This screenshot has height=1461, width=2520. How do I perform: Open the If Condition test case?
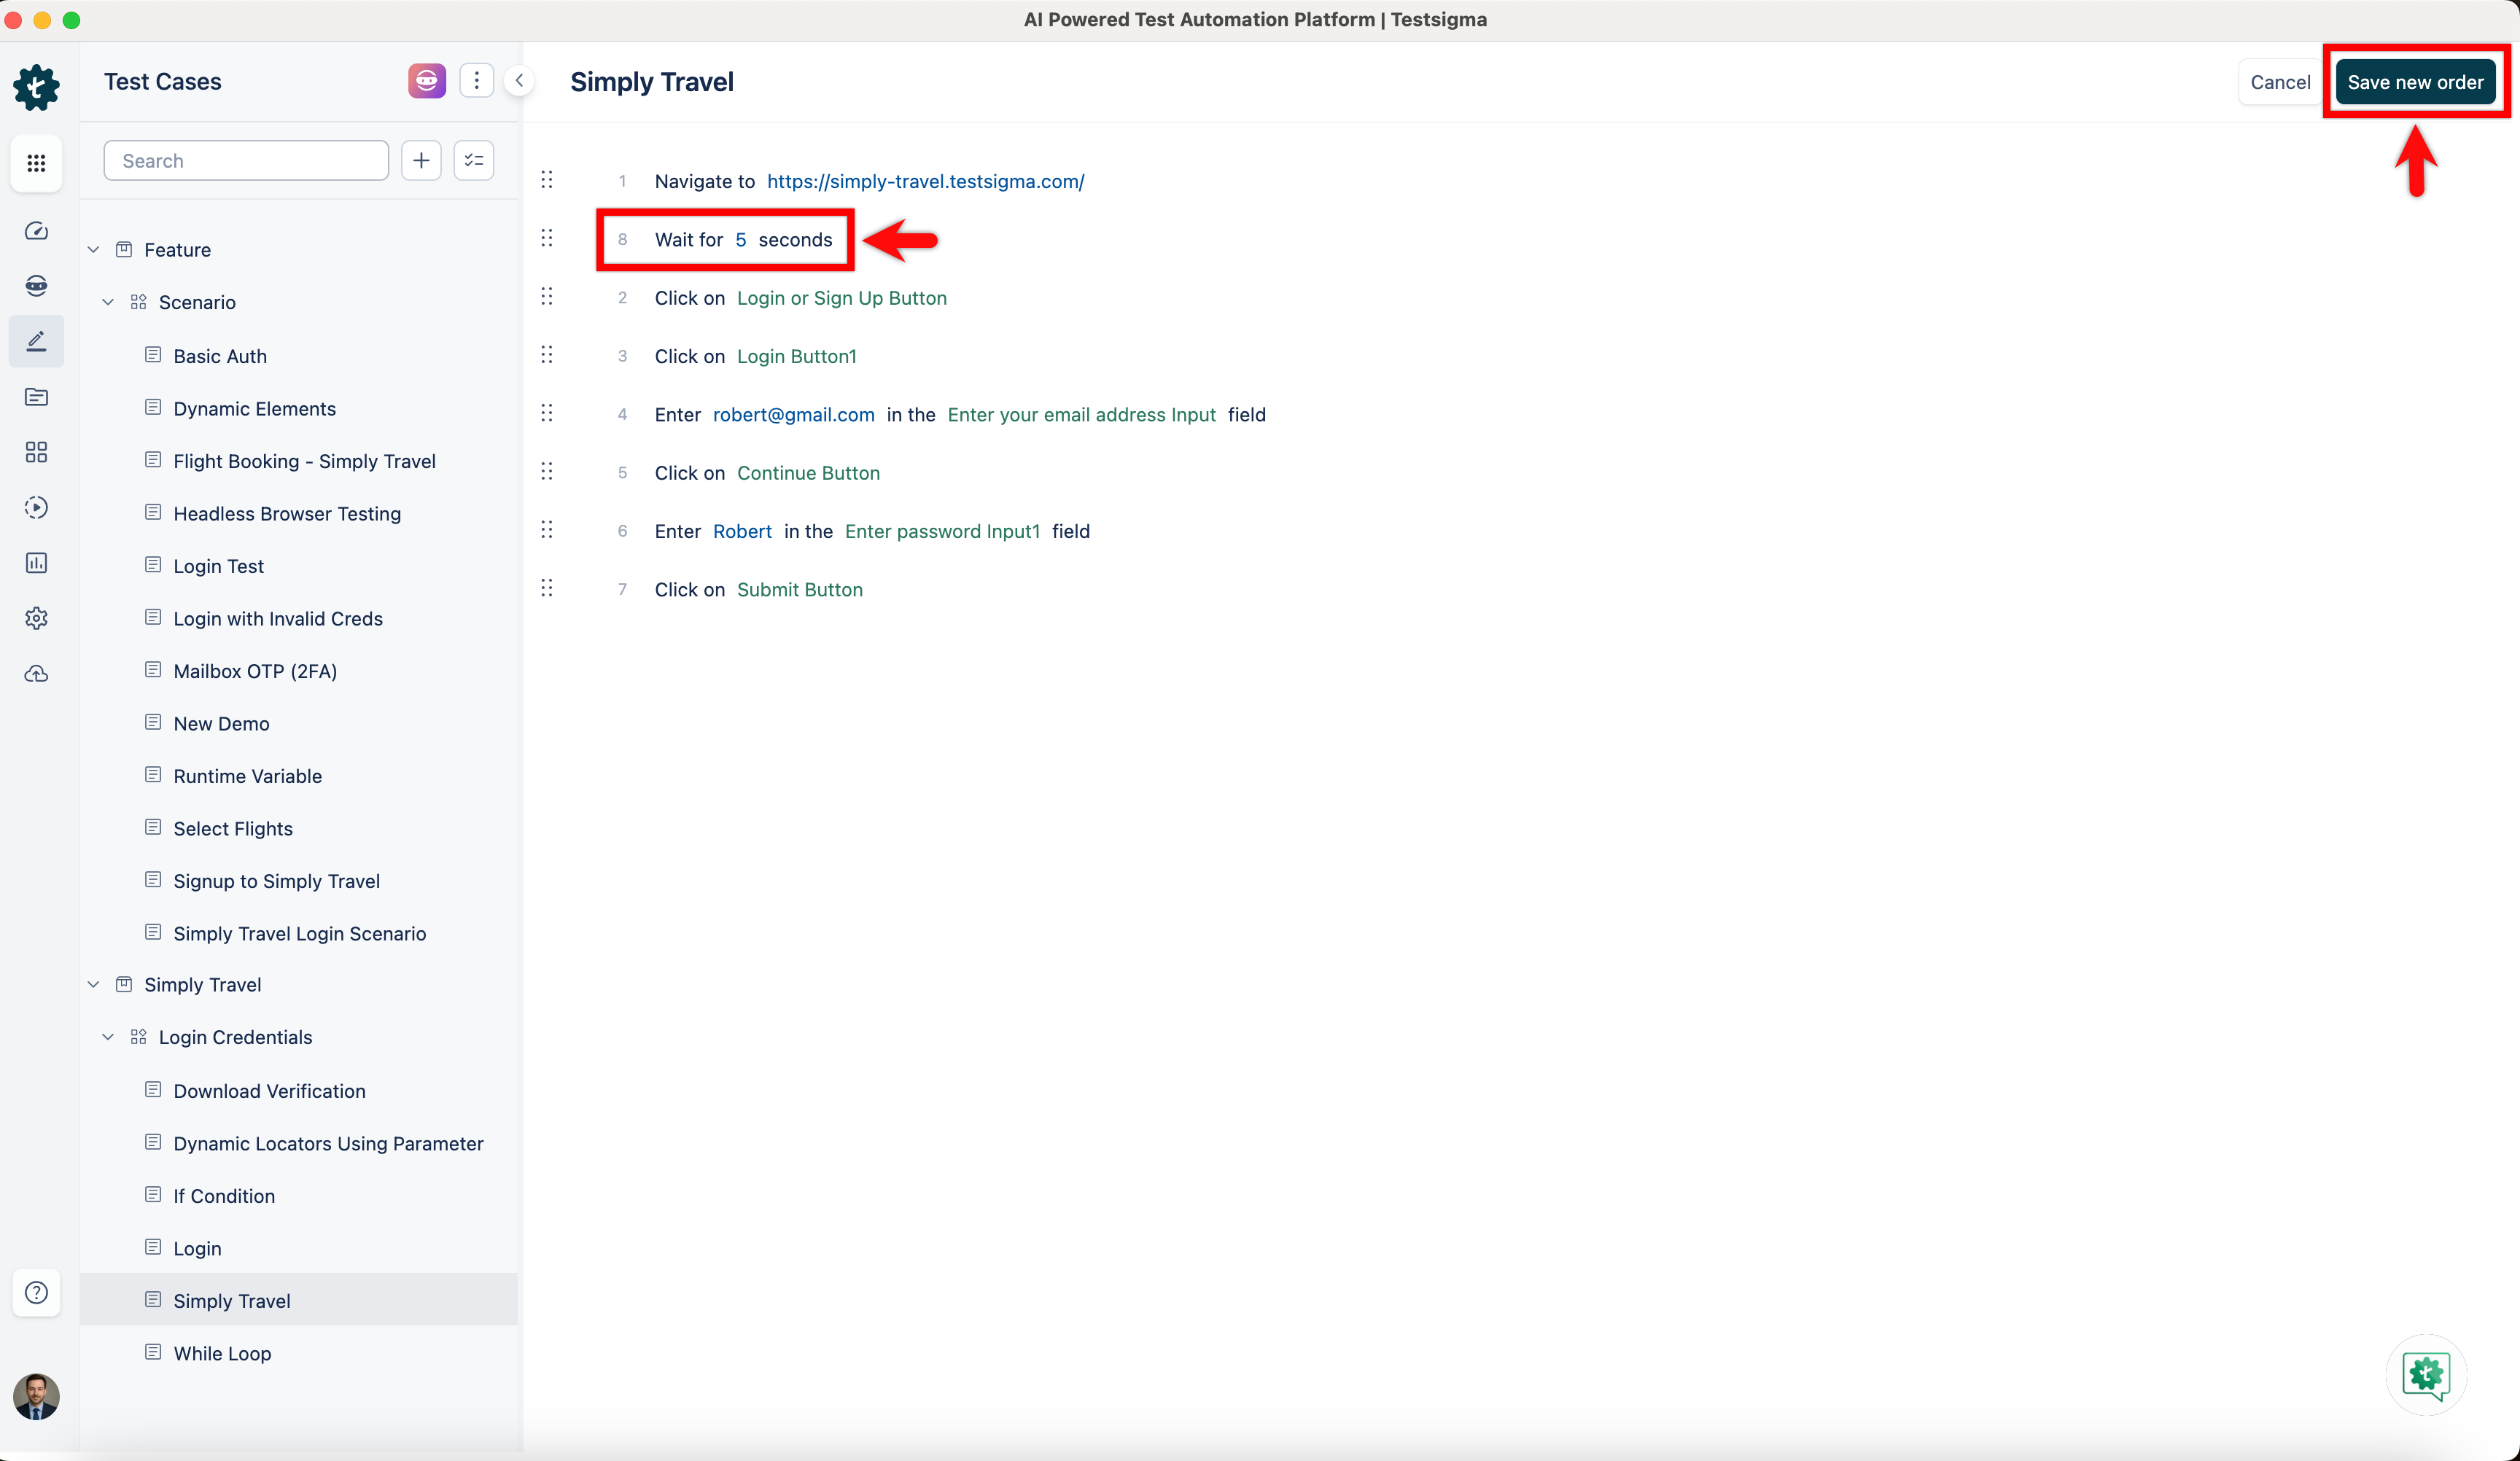tap(224, 1196)
